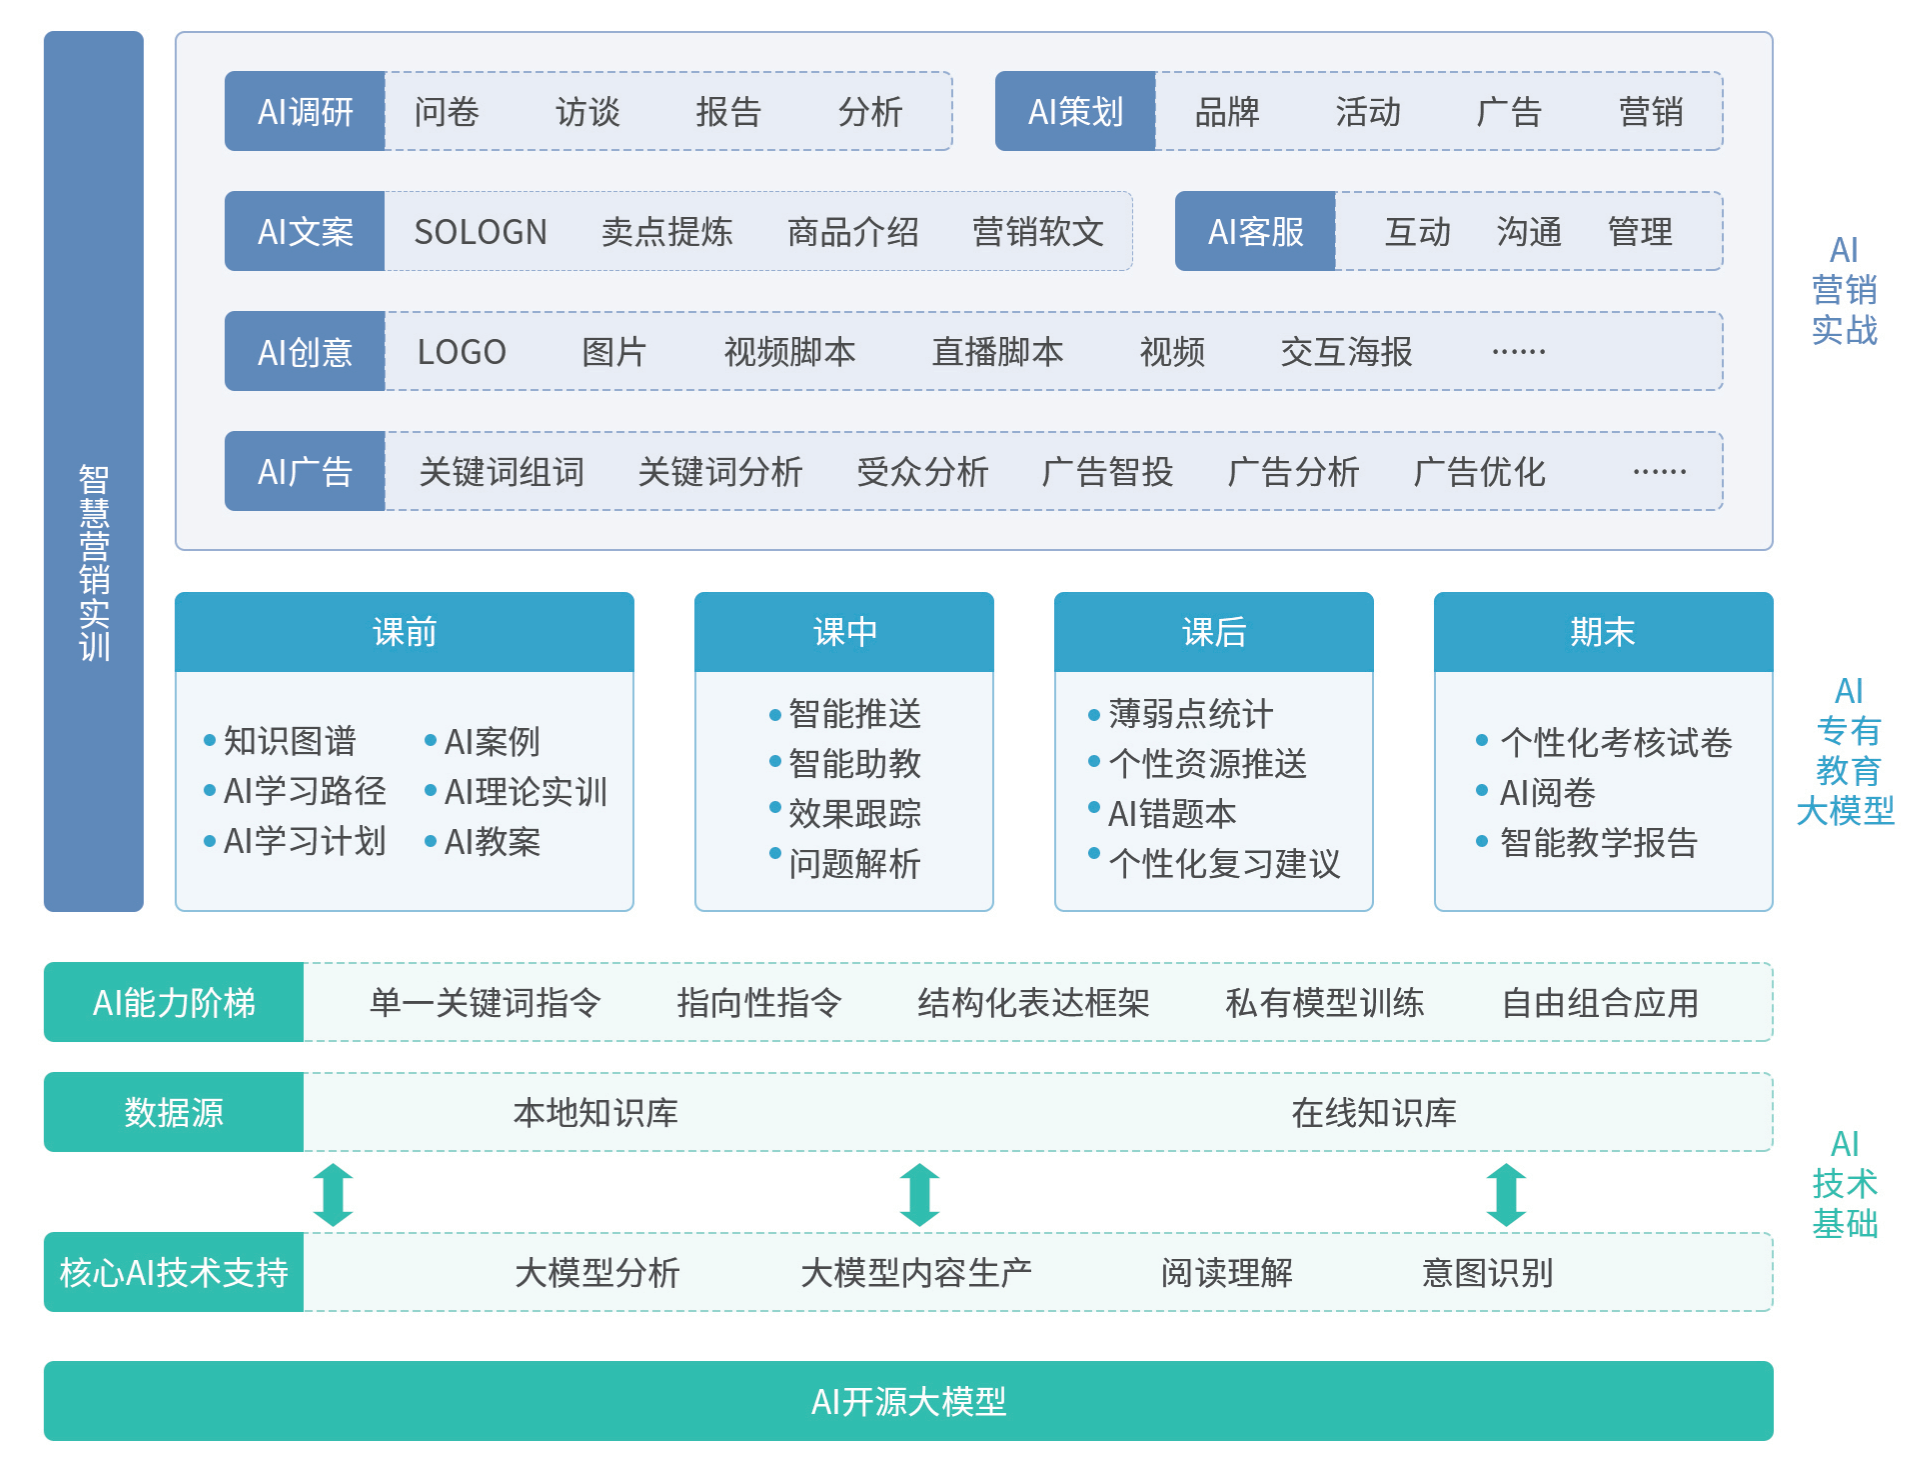The height and width of the screenshot is (1481, 1919).
Task: Click SOLOGN in AI文案 row
Action: point(481,232)
